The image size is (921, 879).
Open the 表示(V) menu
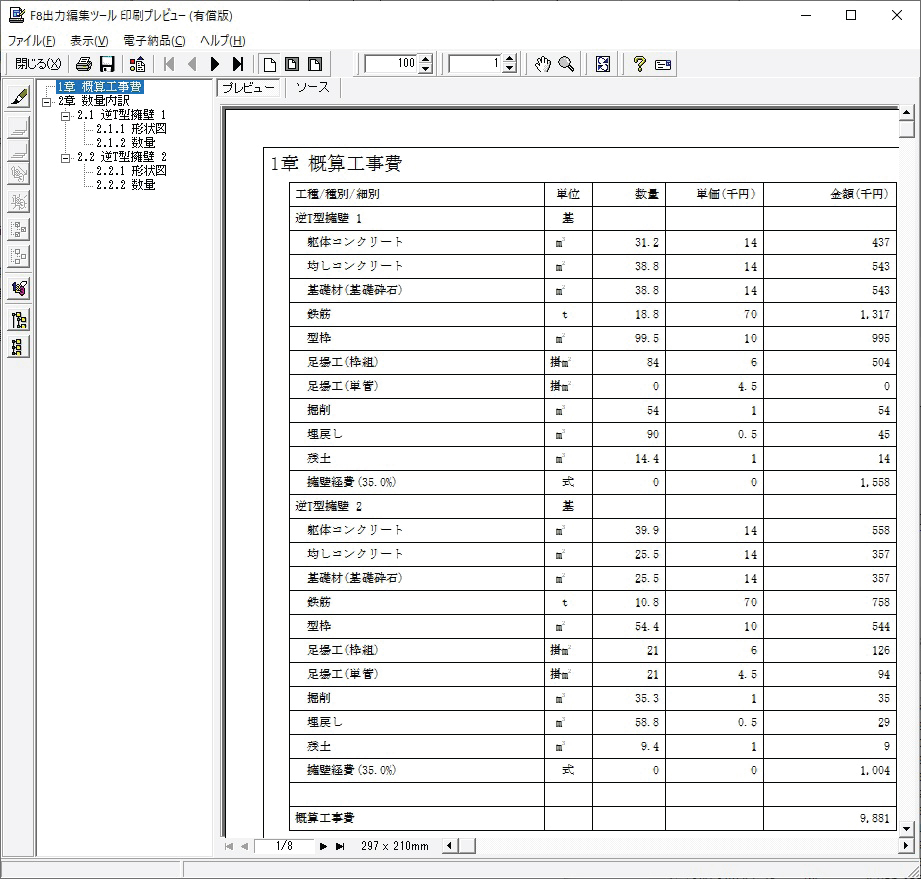click(89, 41)
